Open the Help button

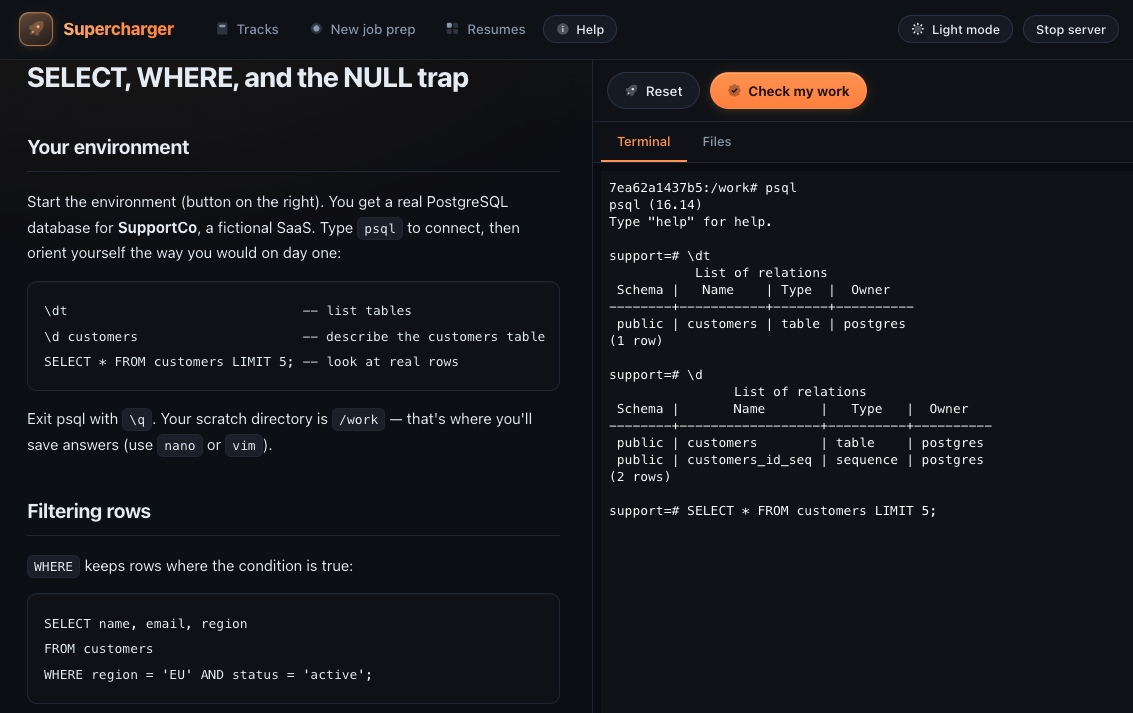580,29
